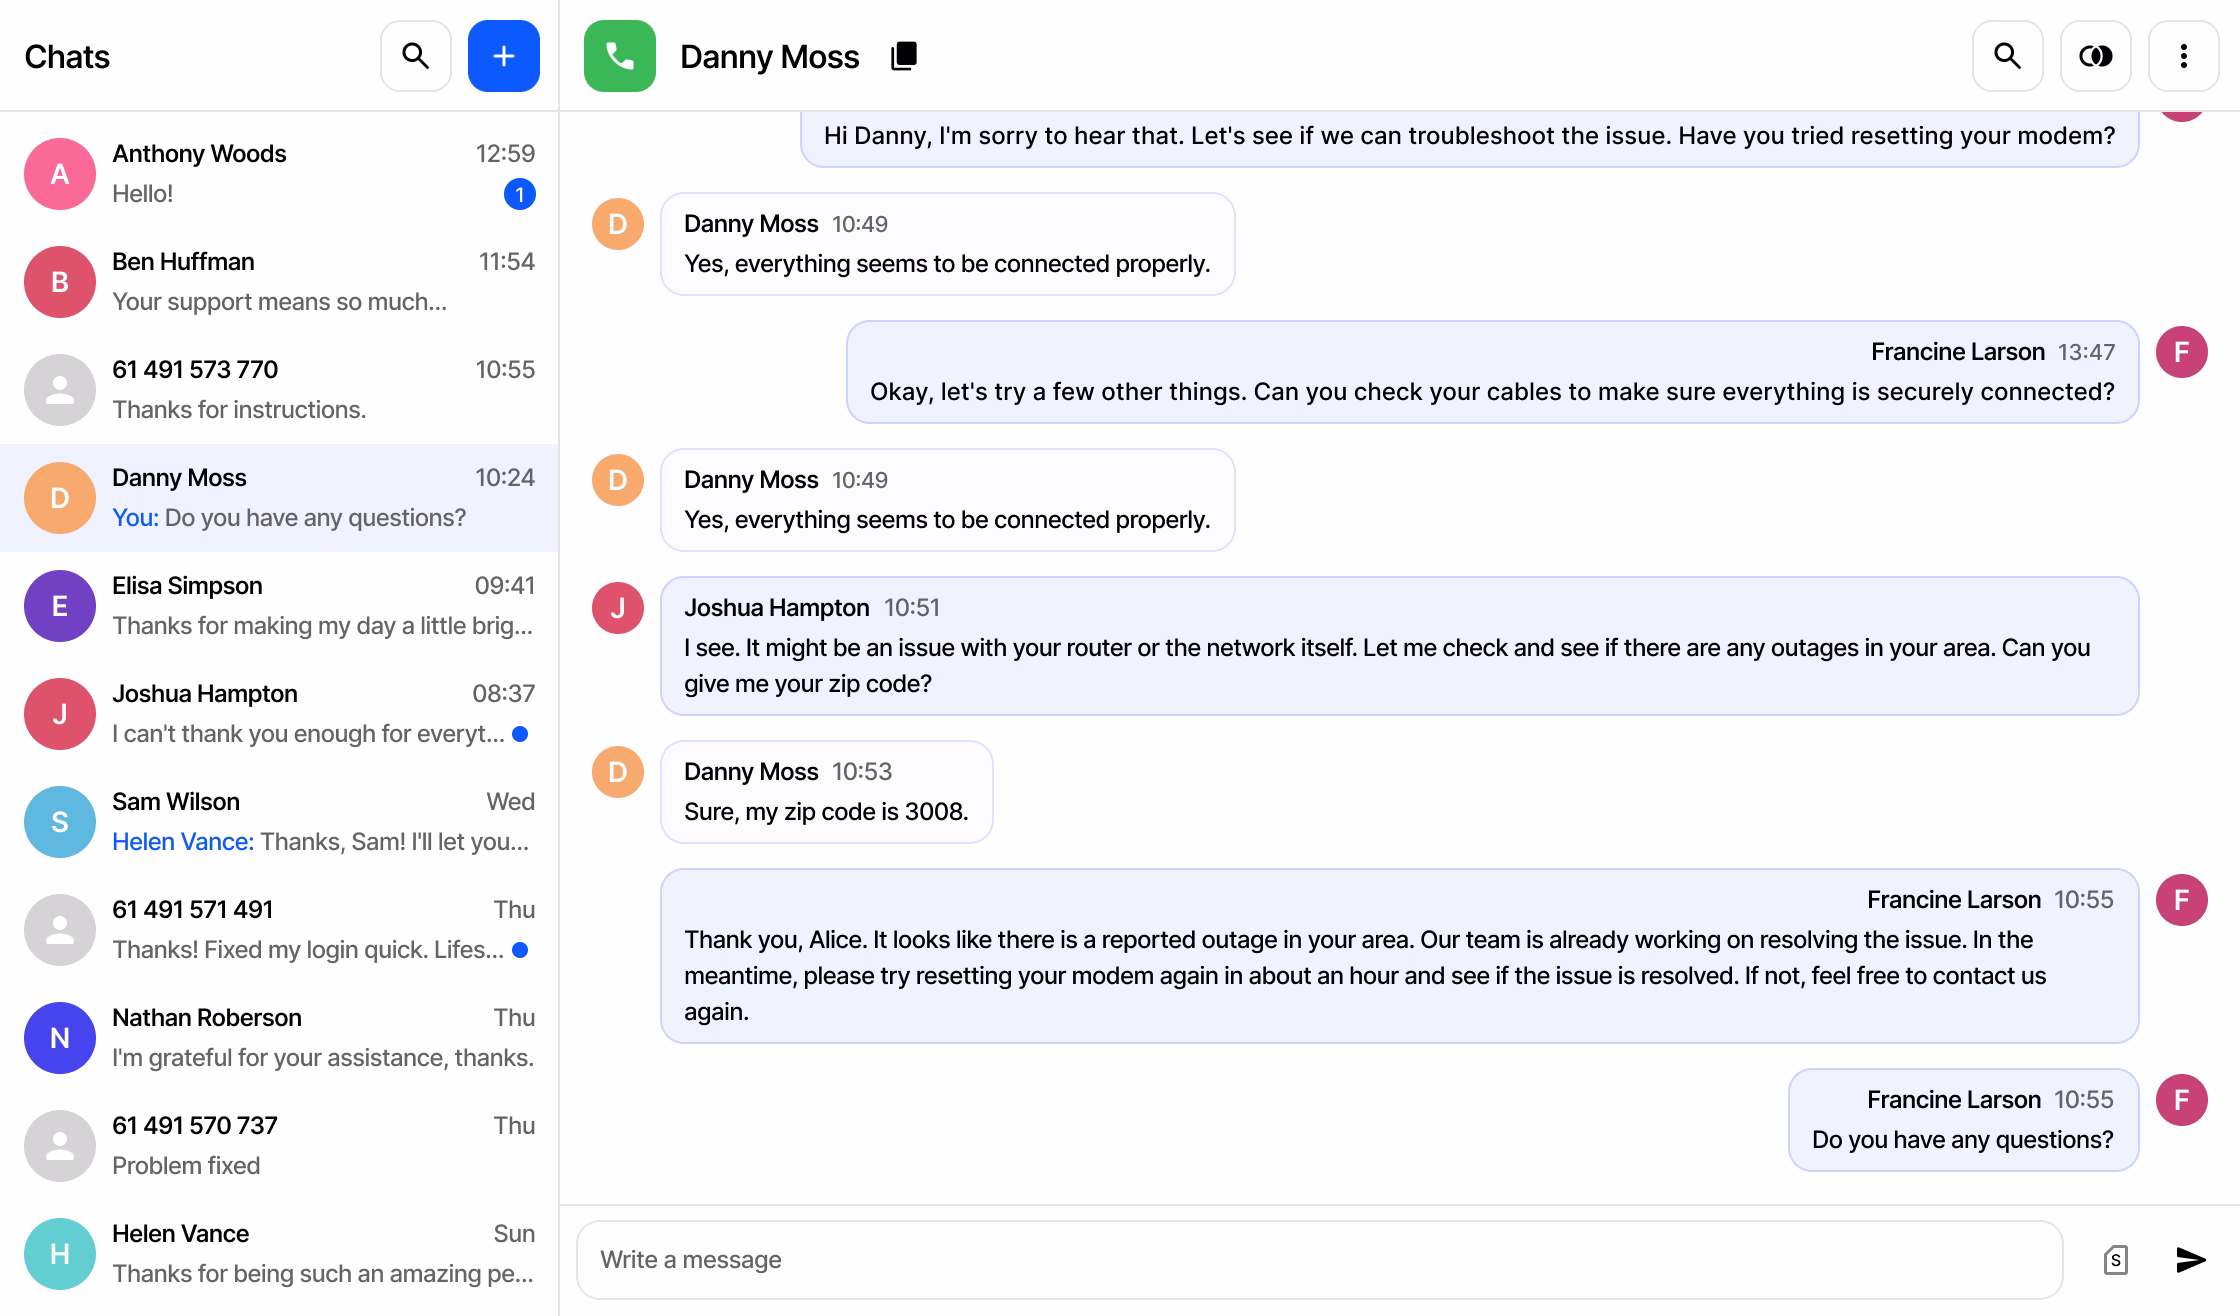Image resolution: width=2240 pixels, height=1316 pixels.
Task: Select Danny Moss chat in sidebar
Action: click(280, 498)
